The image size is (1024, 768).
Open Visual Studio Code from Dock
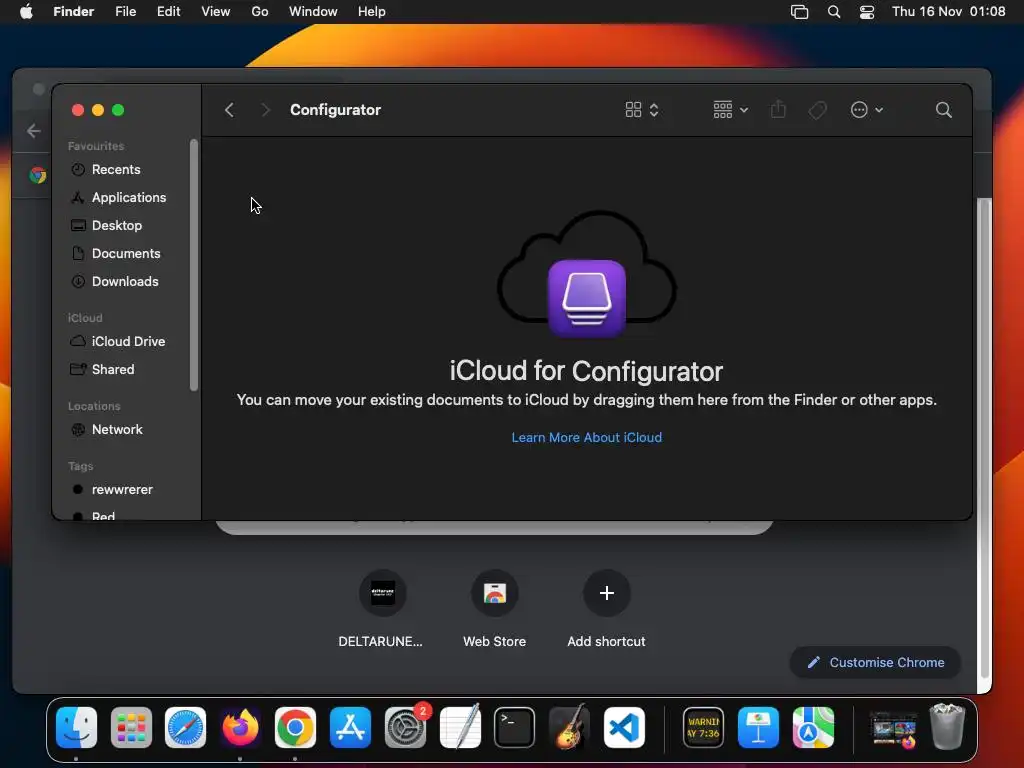tap(624, 728)
